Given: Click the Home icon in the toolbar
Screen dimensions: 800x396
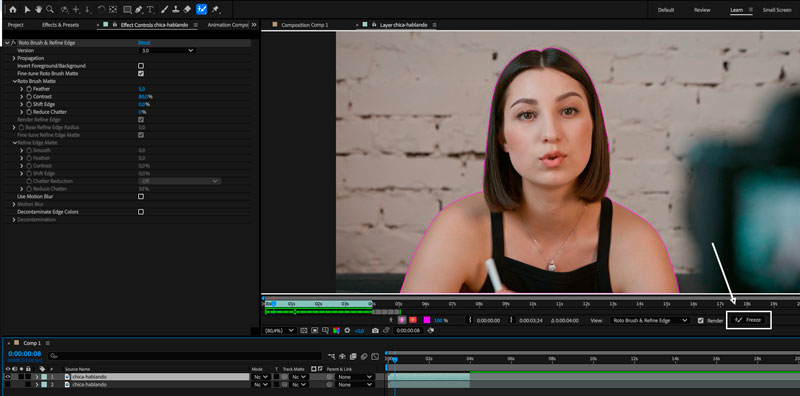Looking at the screenshot, I should pyautogui.click(x=13, y=9).
